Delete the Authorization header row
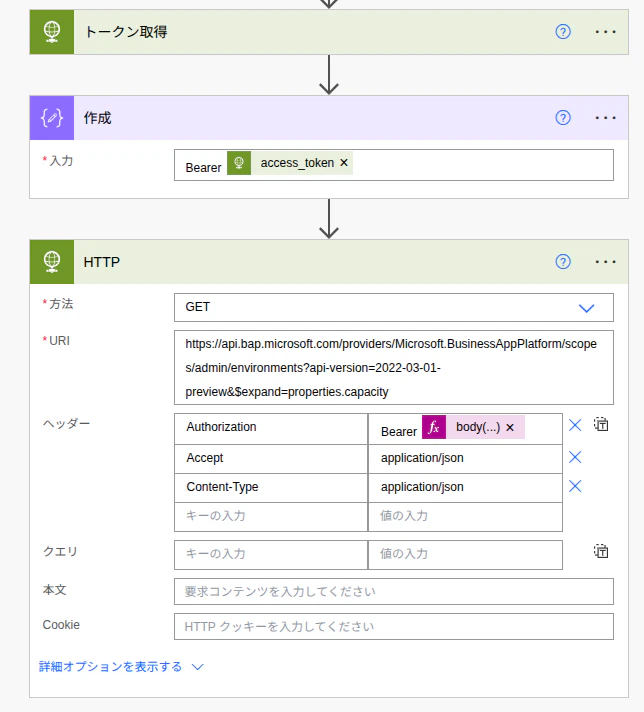The image size is (644, 712). (575, 425)
